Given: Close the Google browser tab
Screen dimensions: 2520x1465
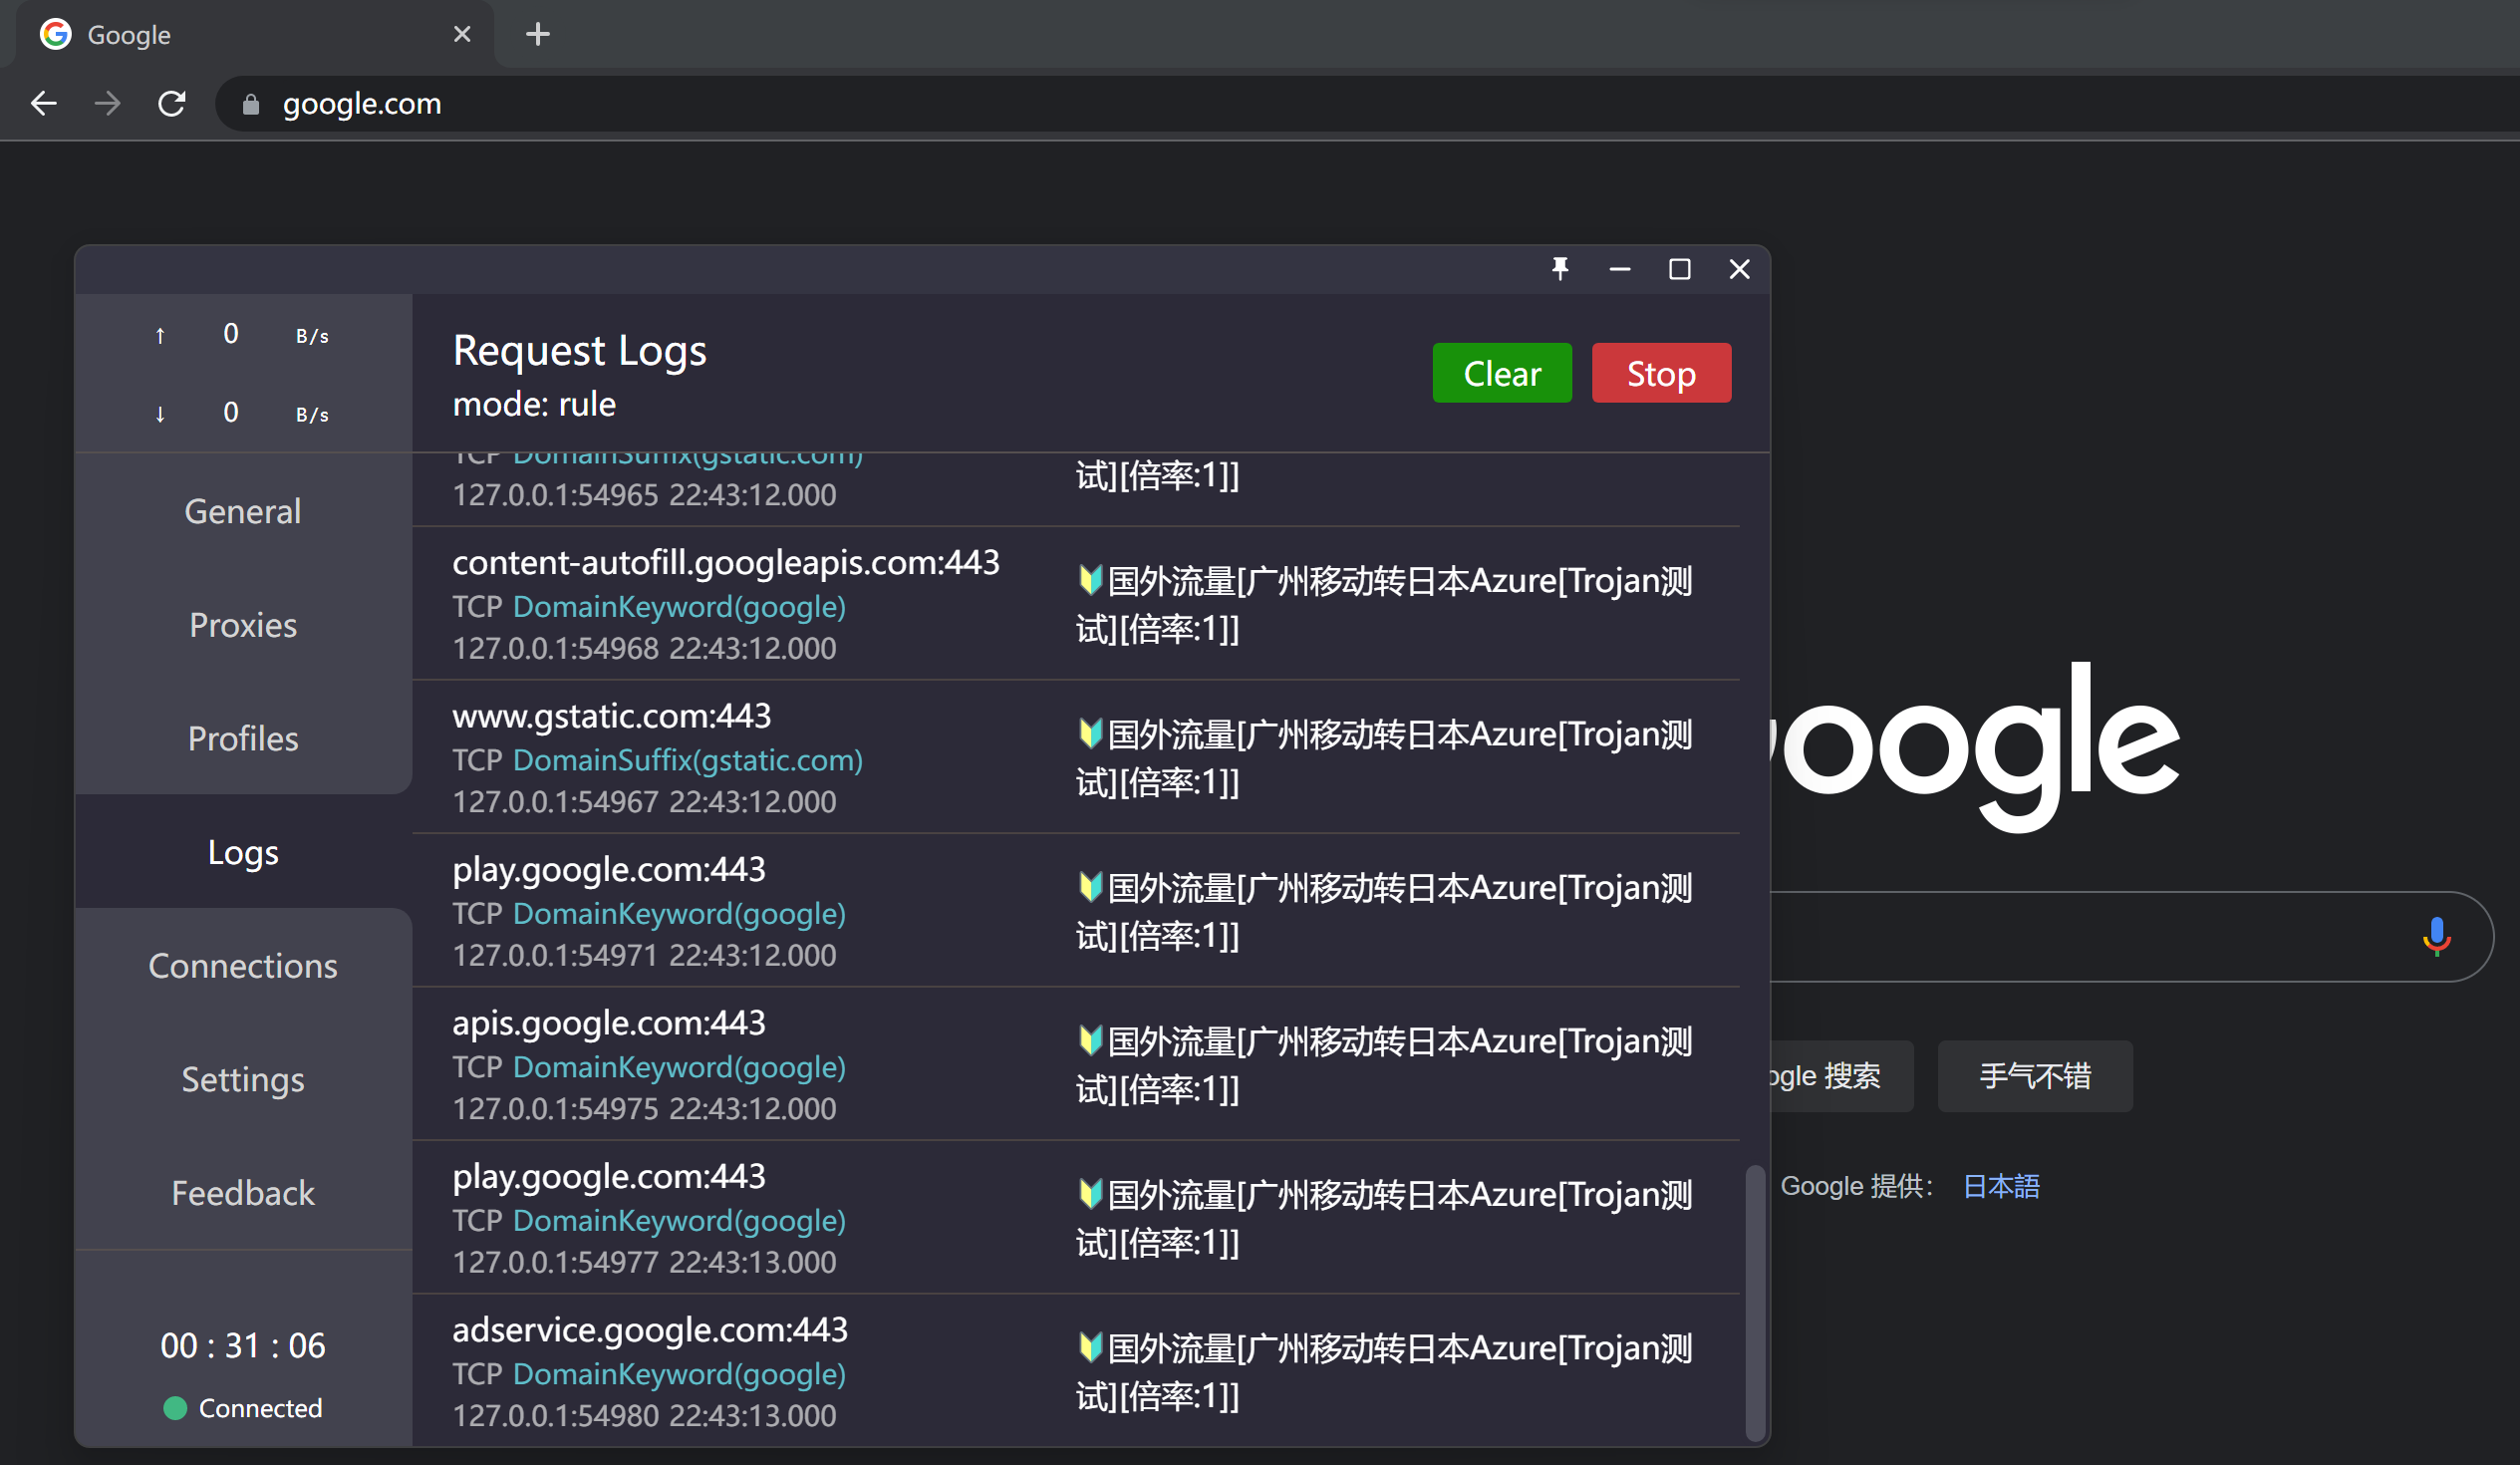Looking at the screenshot, I should pyautogui.click(x=462, y=34).
